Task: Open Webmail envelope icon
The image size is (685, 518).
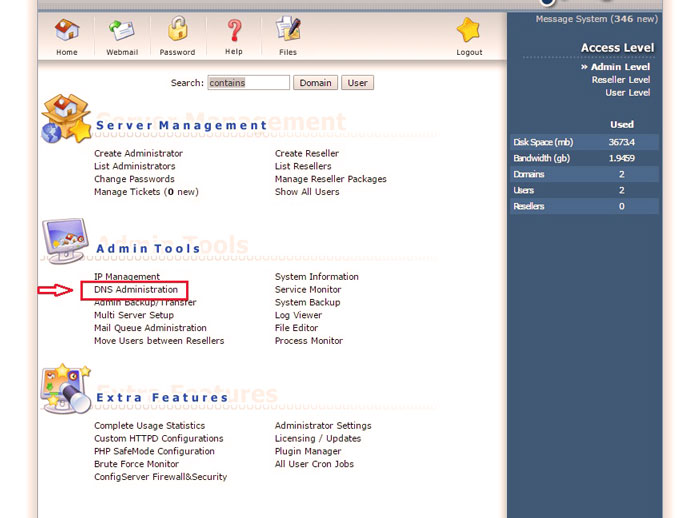Action: pyautogui.click(x=122, y=30)
